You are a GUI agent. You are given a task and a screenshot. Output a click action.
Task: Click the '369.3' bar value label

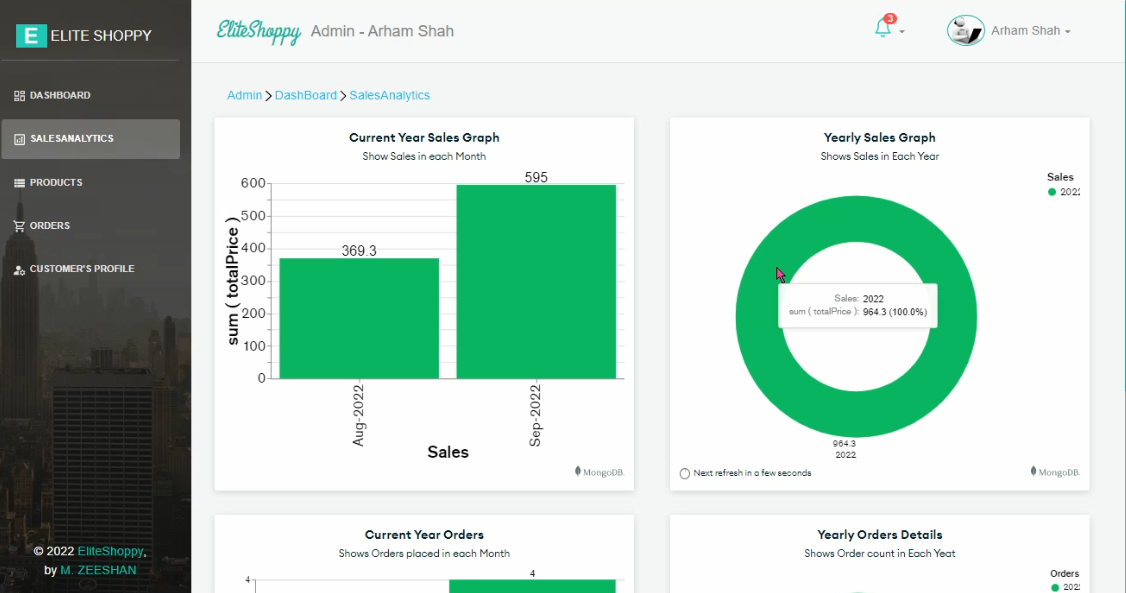click(x=359, y=251)
